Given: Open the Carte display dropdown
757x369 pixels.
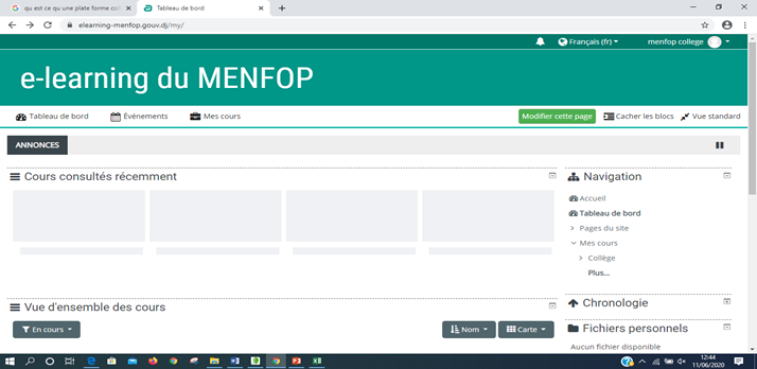Looking at the screenshot, I should tap(526, 329).
